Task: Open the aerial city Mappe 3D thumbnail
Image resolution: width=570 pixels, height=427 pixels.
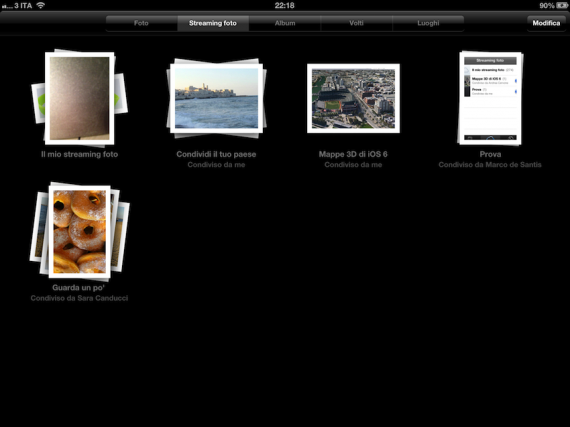Action: [x=353, y=98]
